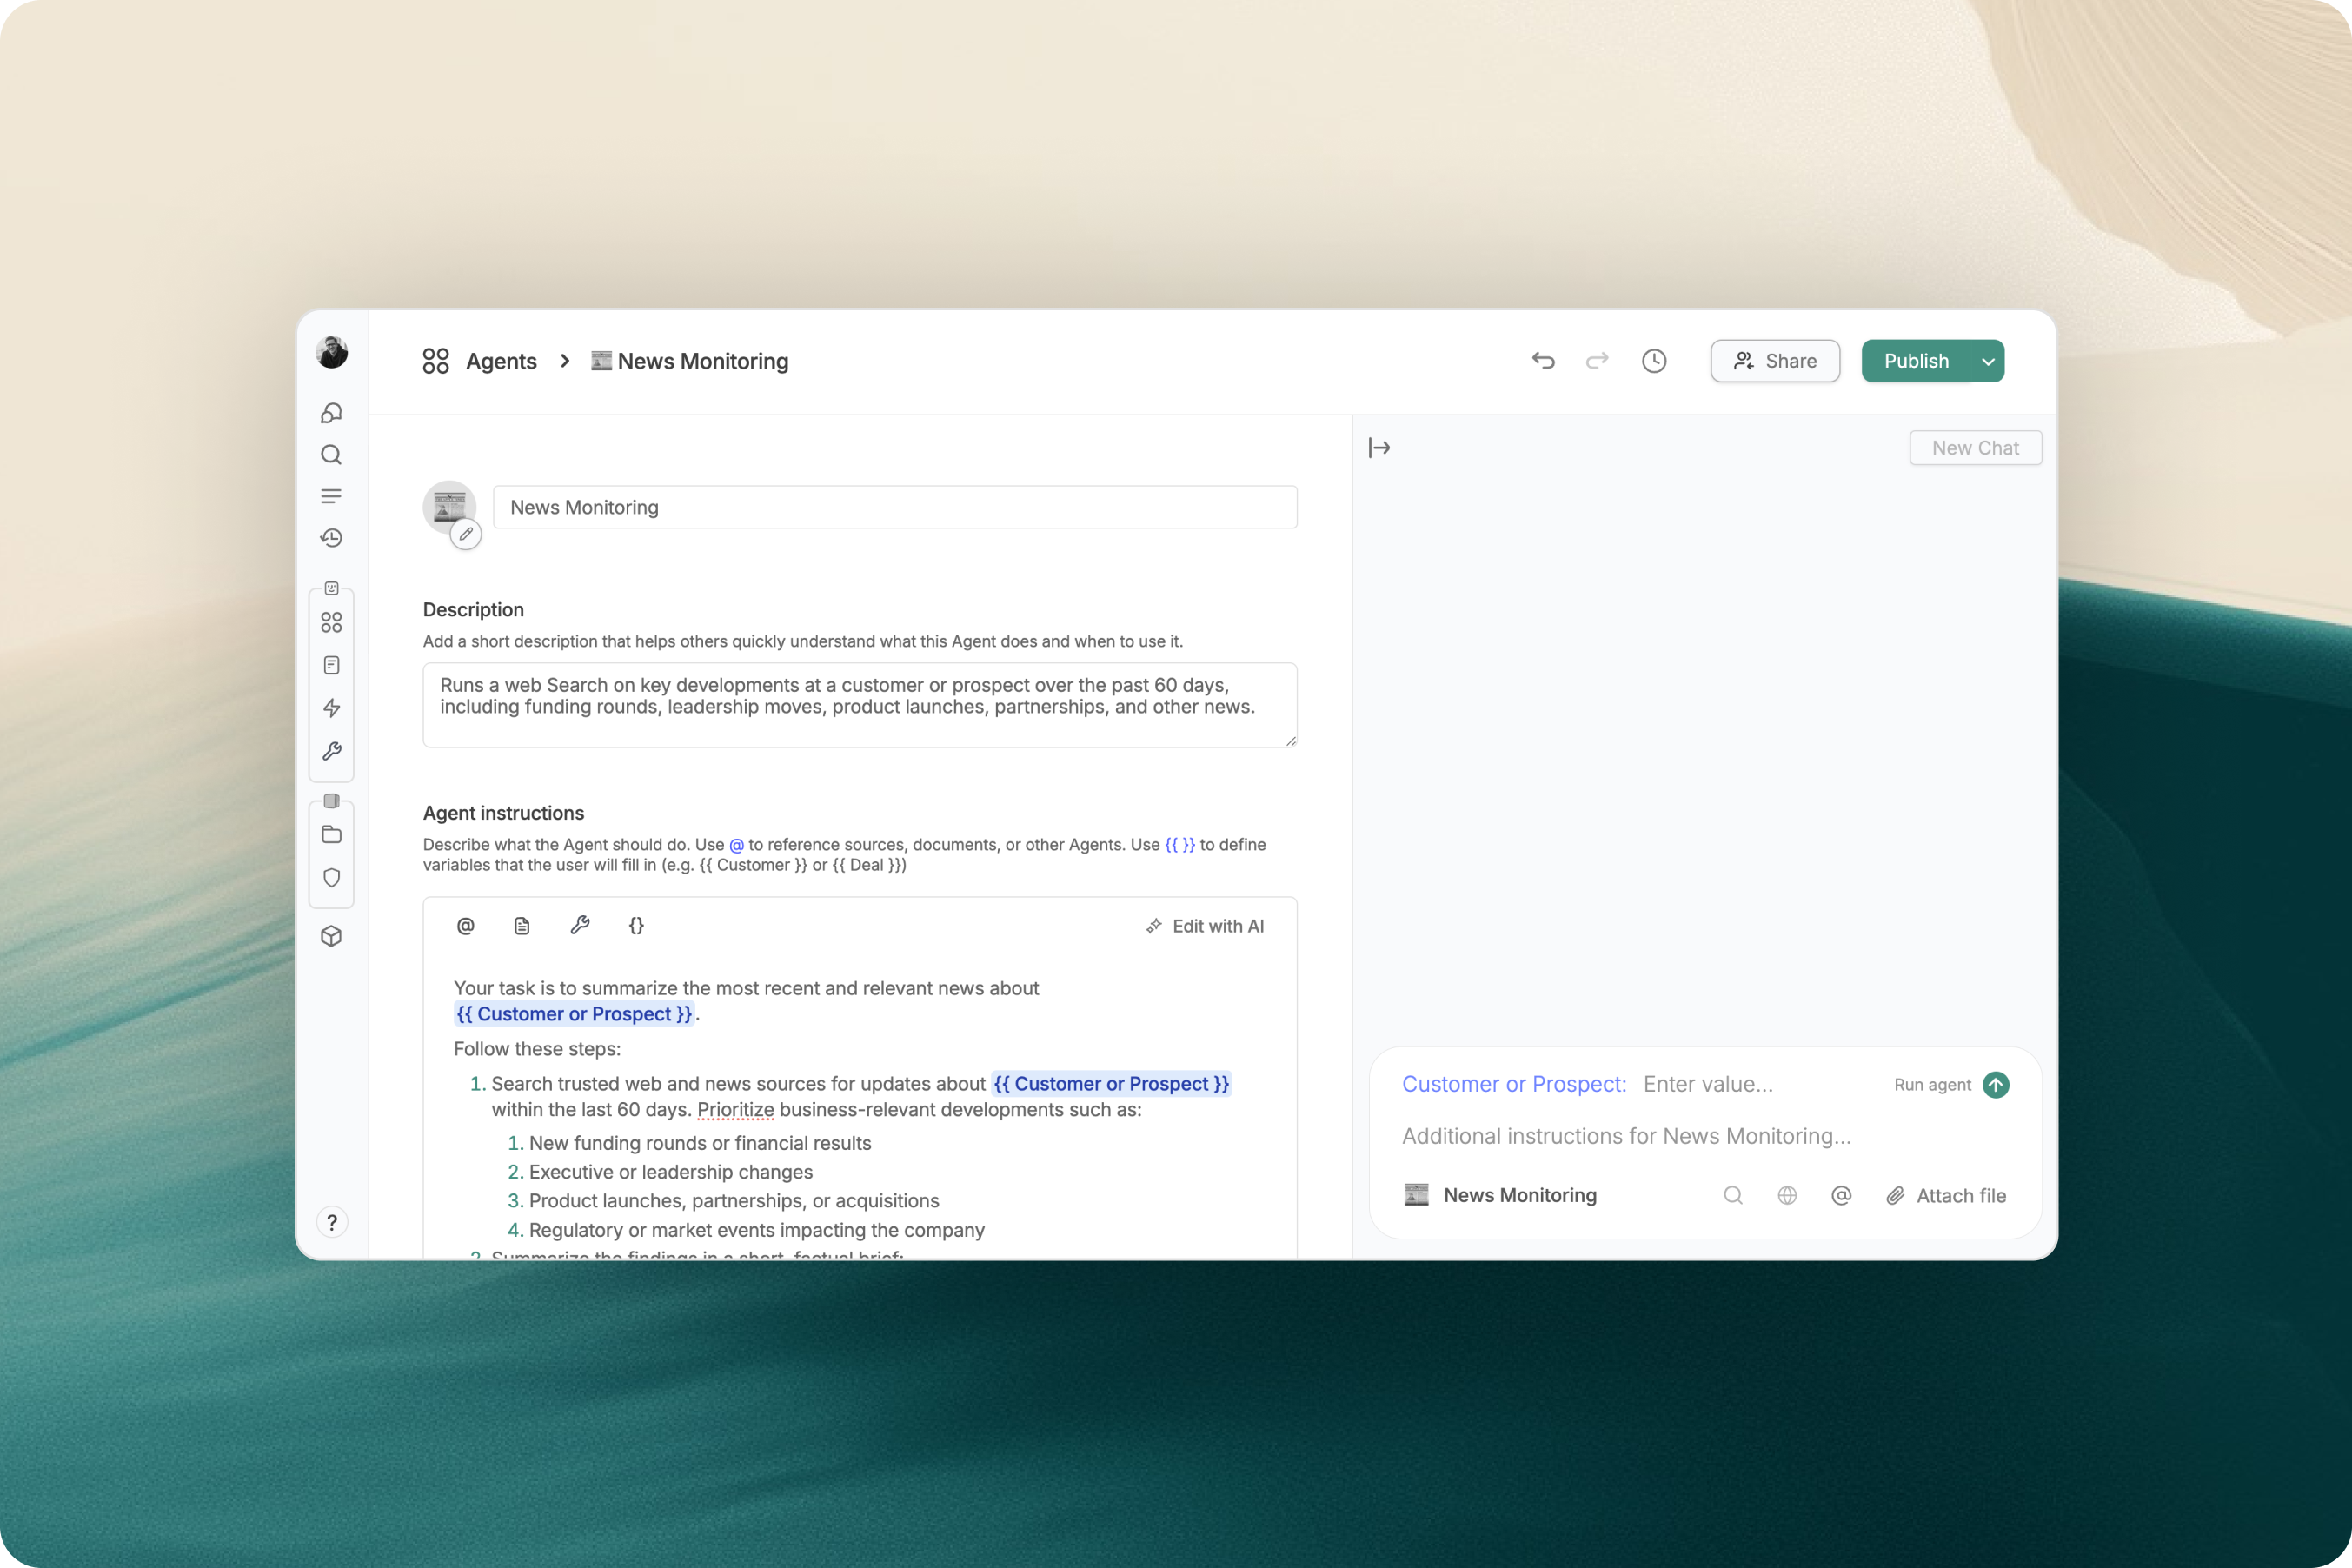Start a New Chat
This screenshot has width=2352, height=1568.
(x=1974, y=448)
